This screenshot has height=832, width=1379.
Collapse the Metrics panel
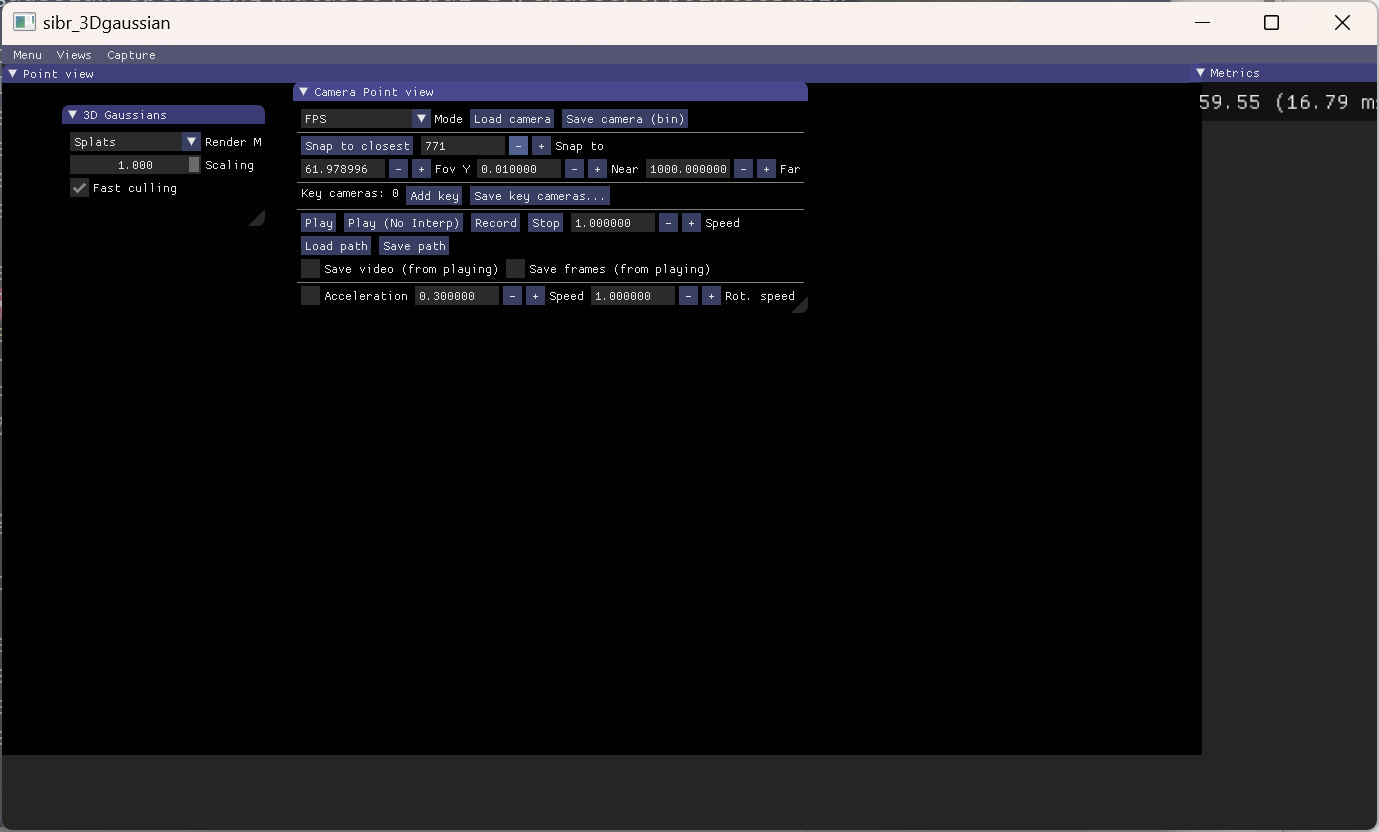tap(1200, 72)
